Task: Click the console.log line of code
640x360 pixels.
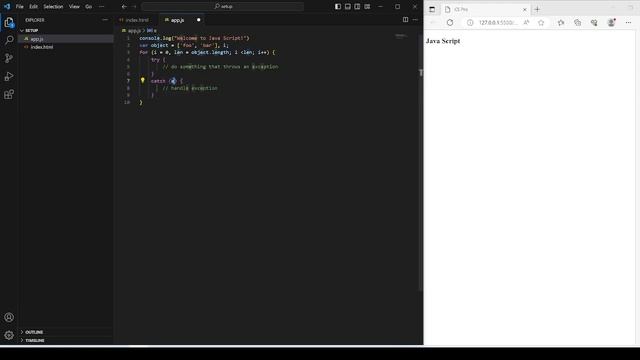Action: pos(194,38)
